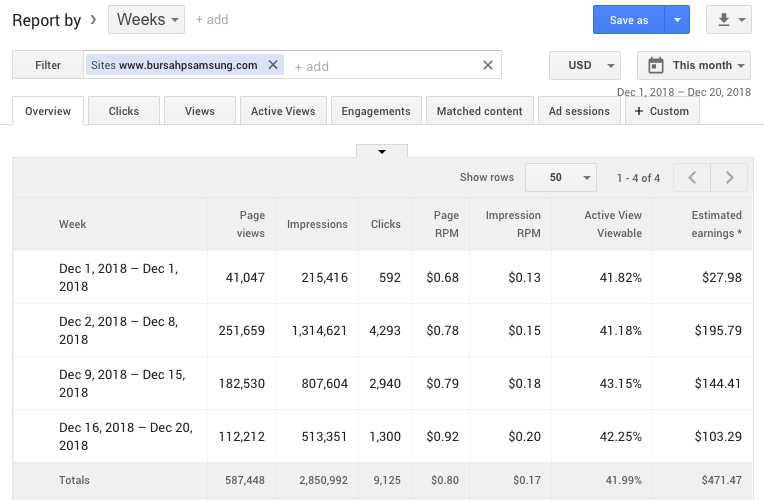The height and width of the screenshot is (500, 764).
Task: Collapse chart using the small arrow tab
Action: coord(382,151)
